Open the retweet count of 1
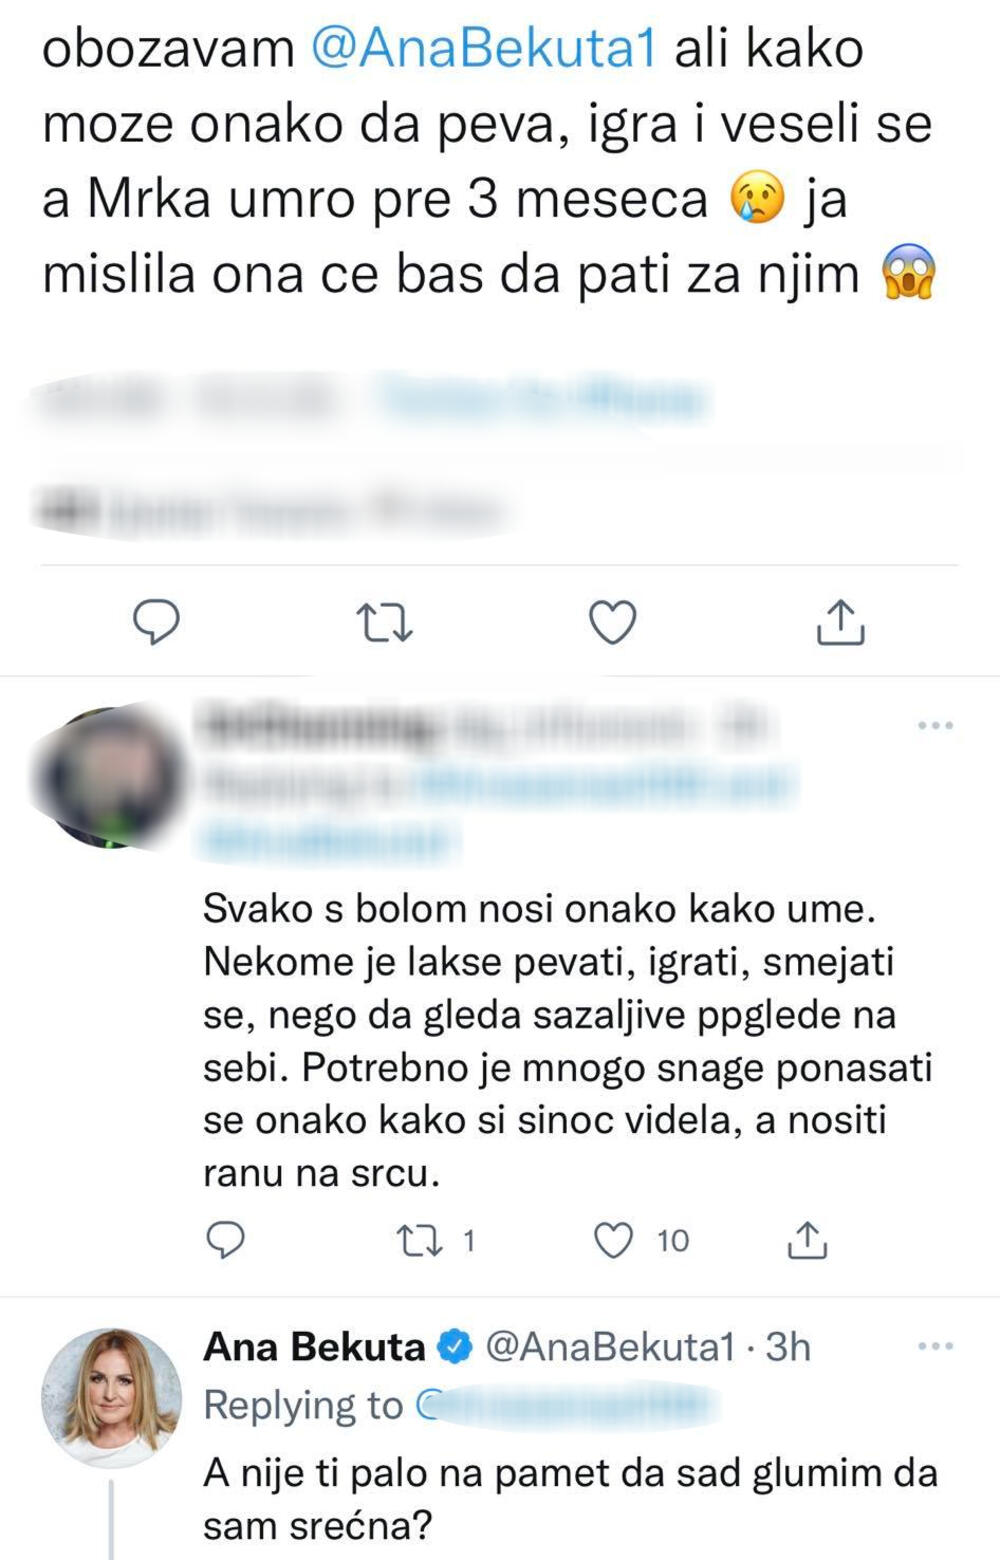The width and height of the screenshot is (1000, 1560). 468,1241
